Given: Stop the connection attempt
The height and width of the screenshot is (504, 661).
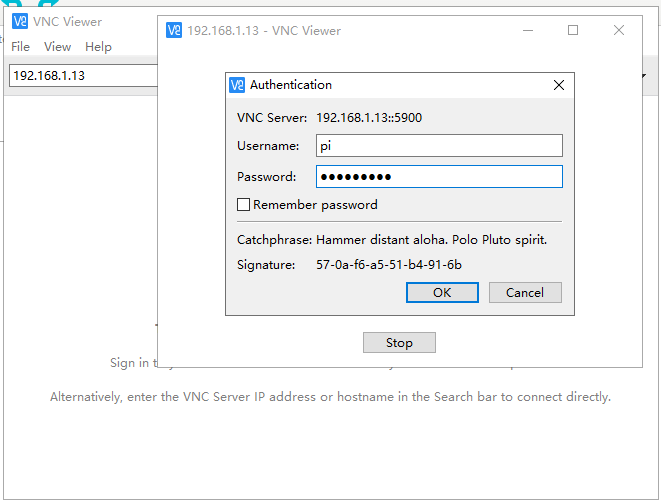Looking at the screenshot, I should pos(399,342).
